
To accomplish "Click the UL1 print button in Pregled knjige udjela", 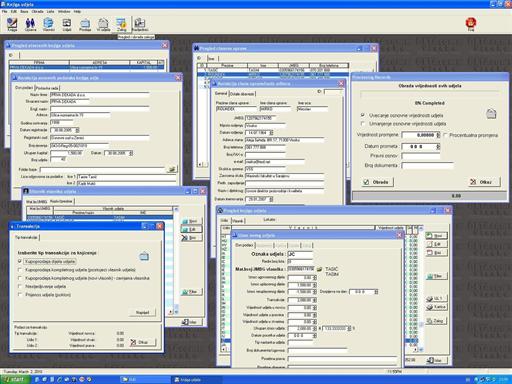I will pos(436,299).
